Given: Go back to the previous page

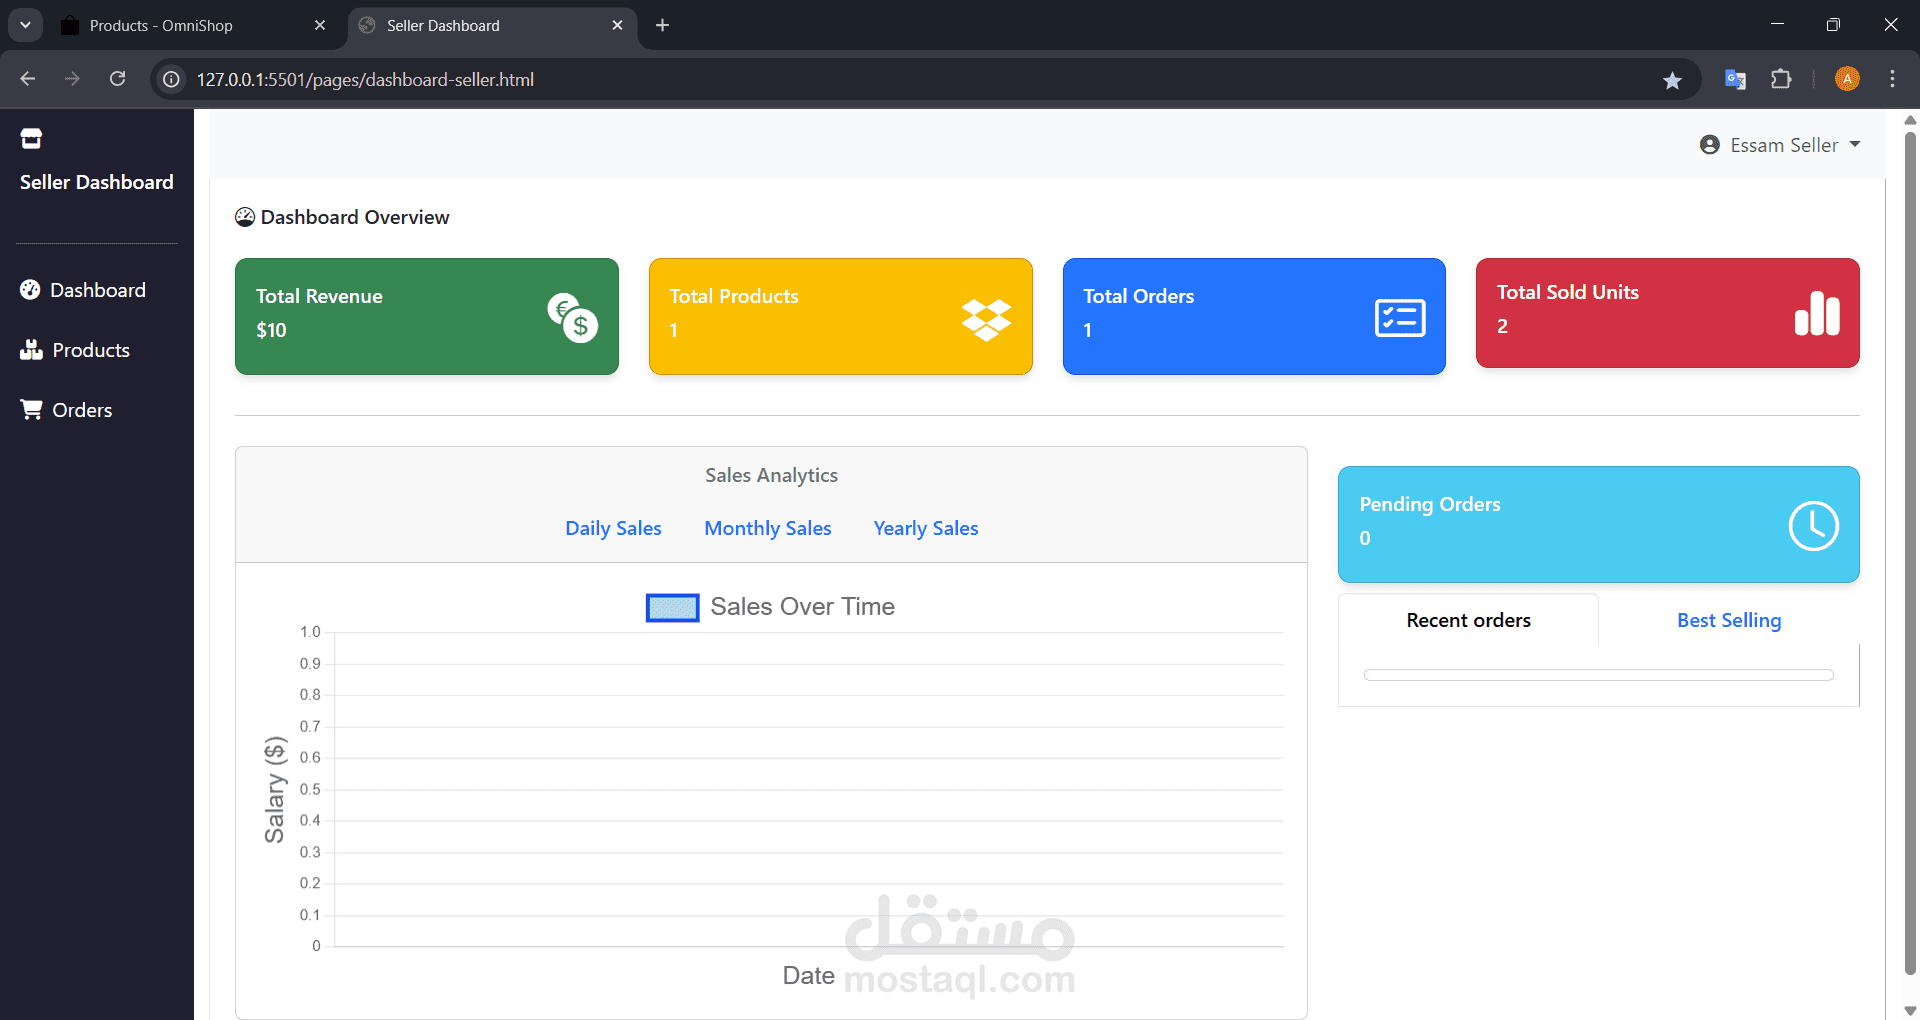Looking at the screenshot, I should pyautogui.click(x=28, y=79).
